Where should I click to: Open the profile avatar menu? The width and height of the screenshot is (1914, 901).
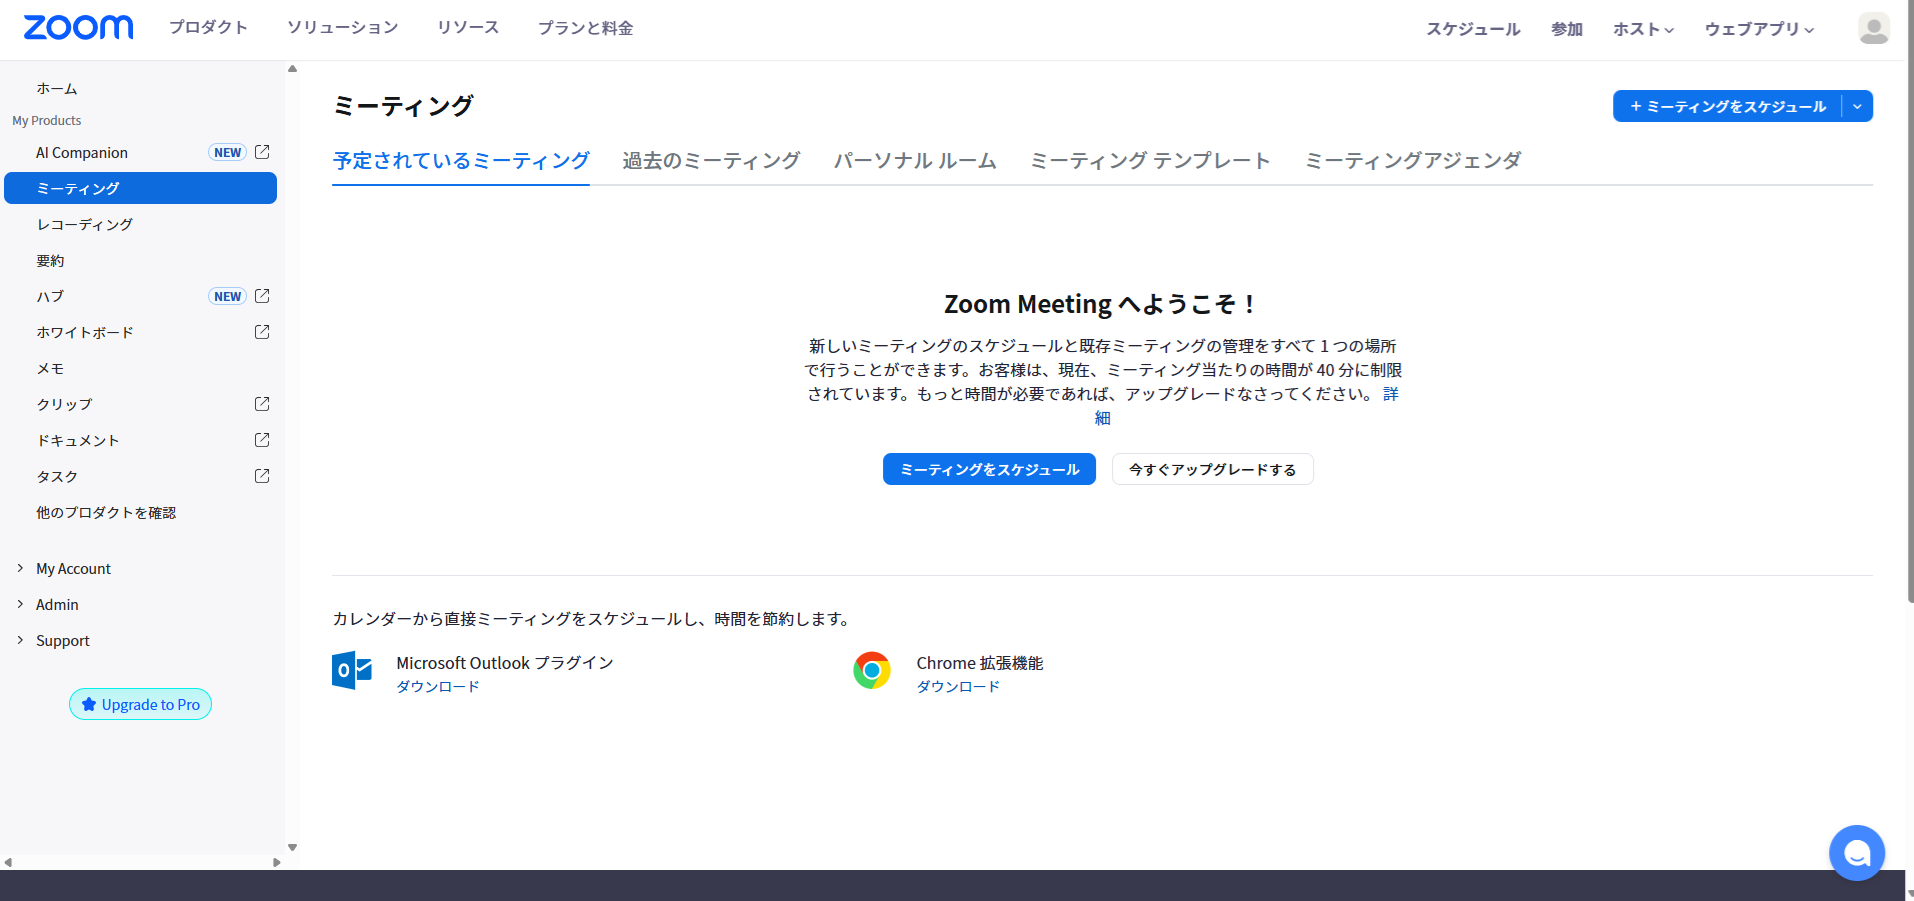point(1873,28)
